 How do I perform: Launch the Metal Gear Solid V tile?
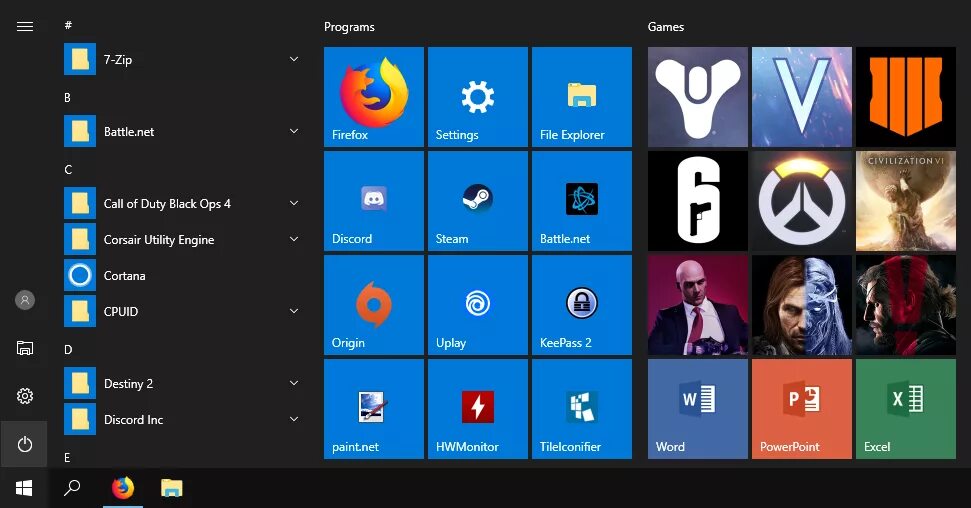click(x=906, y=305)
